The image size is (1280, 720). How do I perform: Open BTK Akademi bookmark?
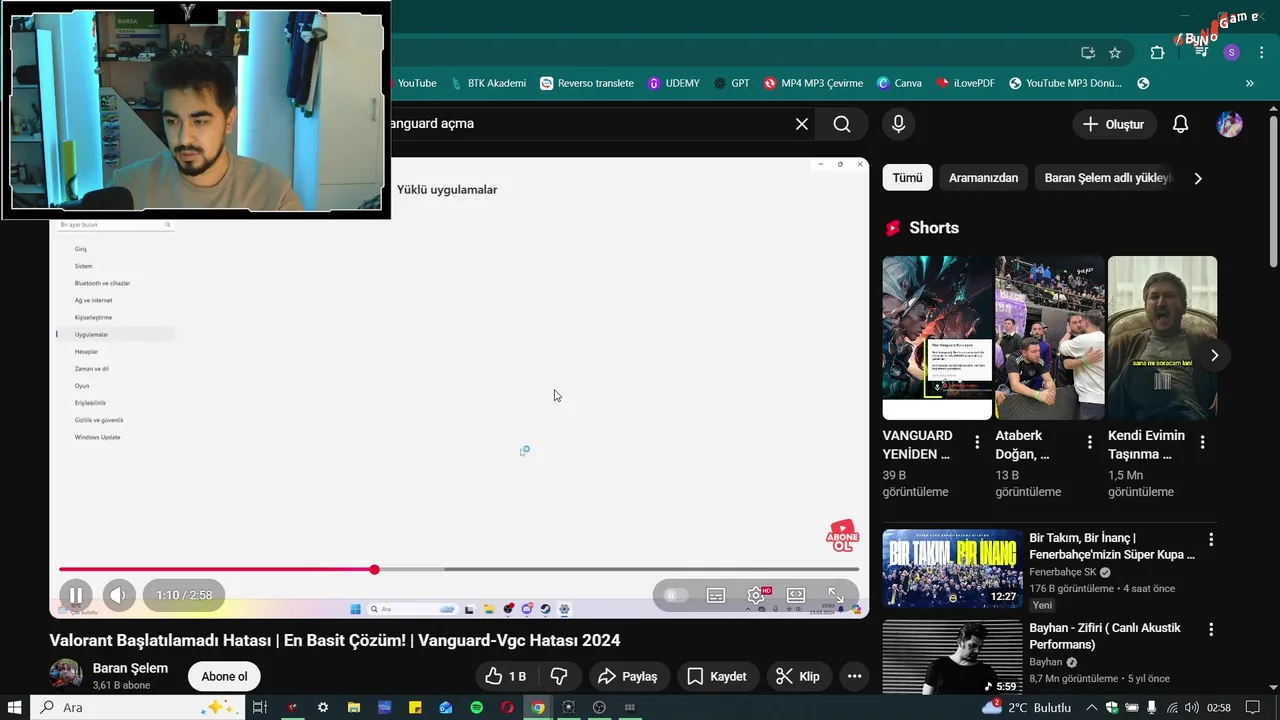(x=488, y=83)
